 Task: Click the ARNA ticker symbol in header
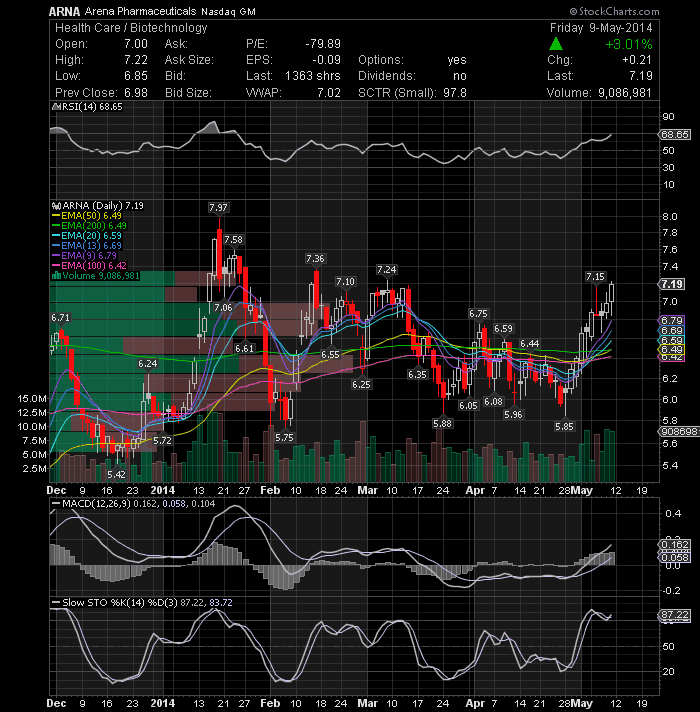[64, 11]
